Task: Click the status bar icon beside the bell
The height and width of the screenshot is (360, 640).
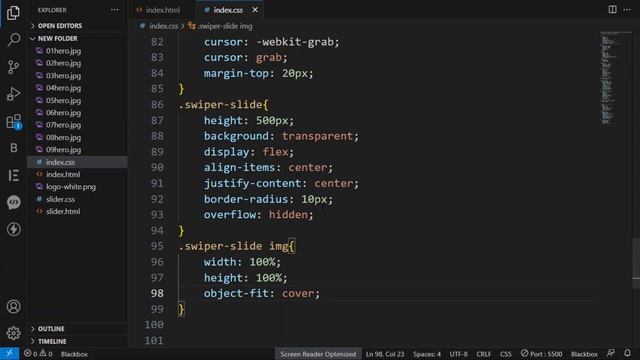Action: pos(611,353)
